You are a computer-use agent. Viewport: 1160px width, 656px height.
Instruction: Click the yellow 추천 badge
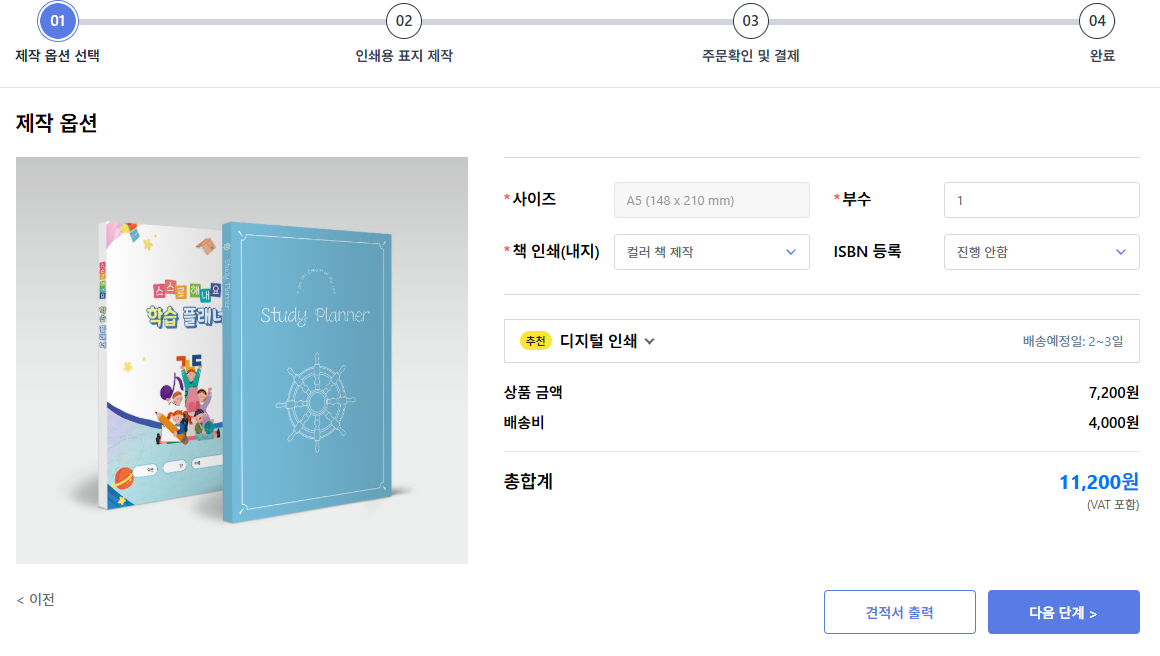click(x=535, y=341)
